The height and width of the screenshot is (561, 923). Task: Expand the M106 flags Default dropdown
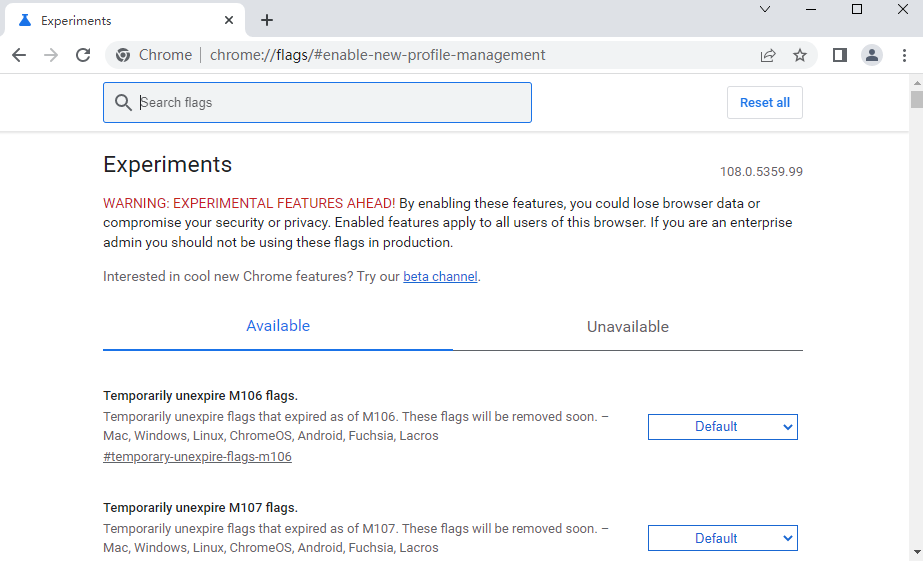click(722, 427)
